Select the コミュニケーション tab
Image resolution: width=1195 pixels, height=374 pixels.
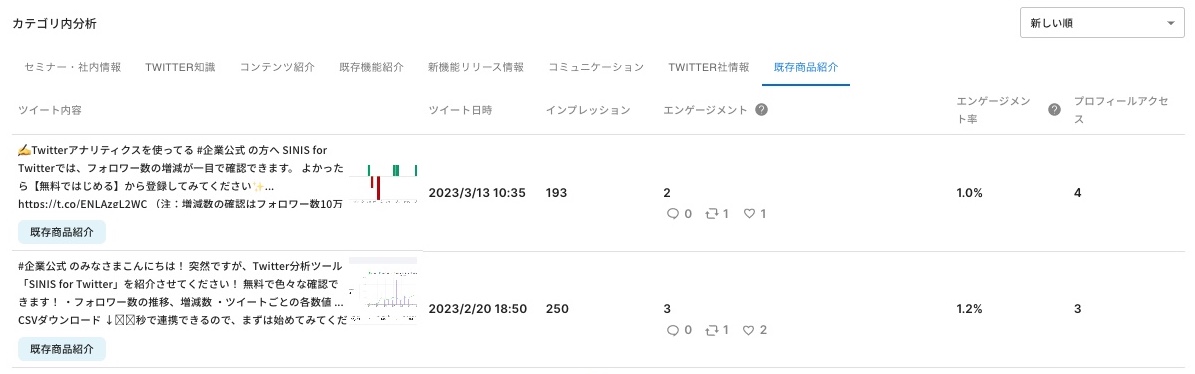597,67
